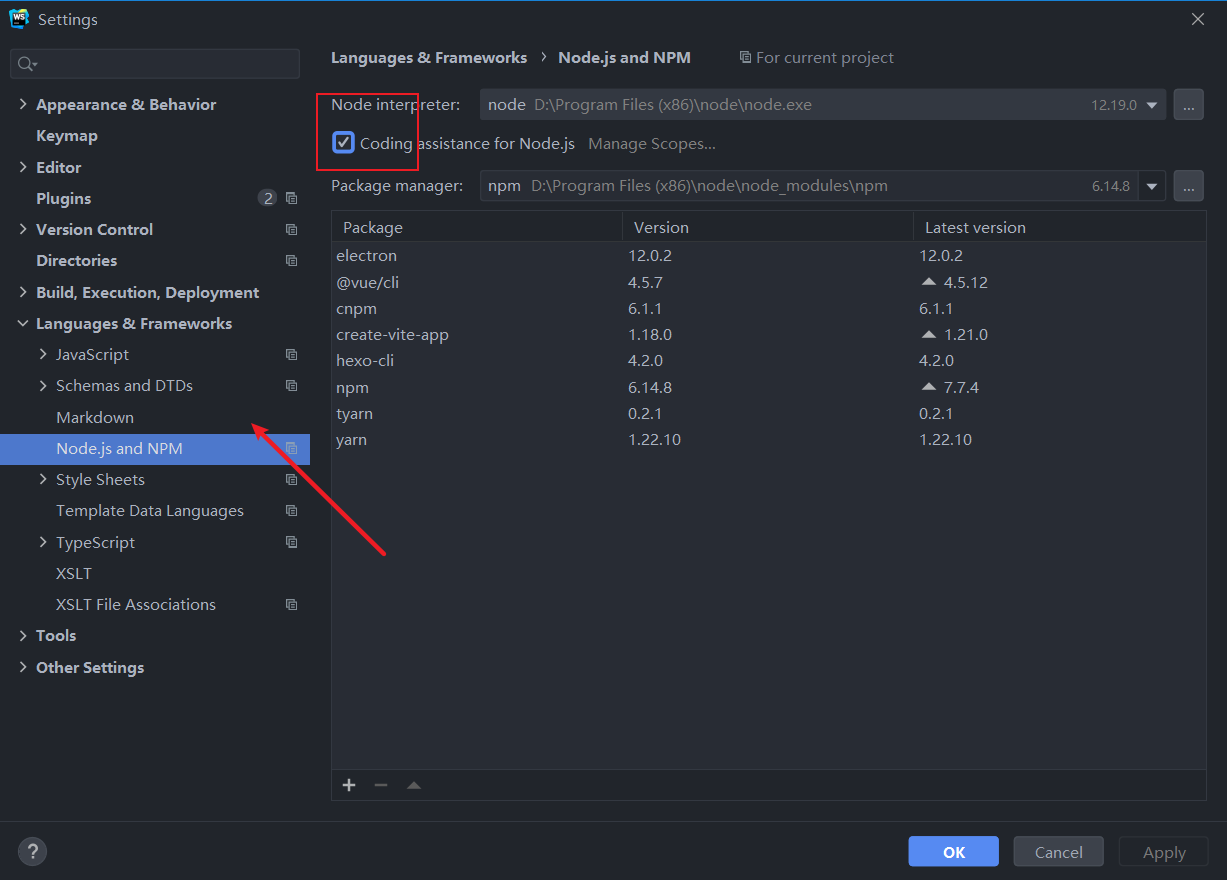
Task: Click project icon beside Directories
Action: tap(291, 260)
